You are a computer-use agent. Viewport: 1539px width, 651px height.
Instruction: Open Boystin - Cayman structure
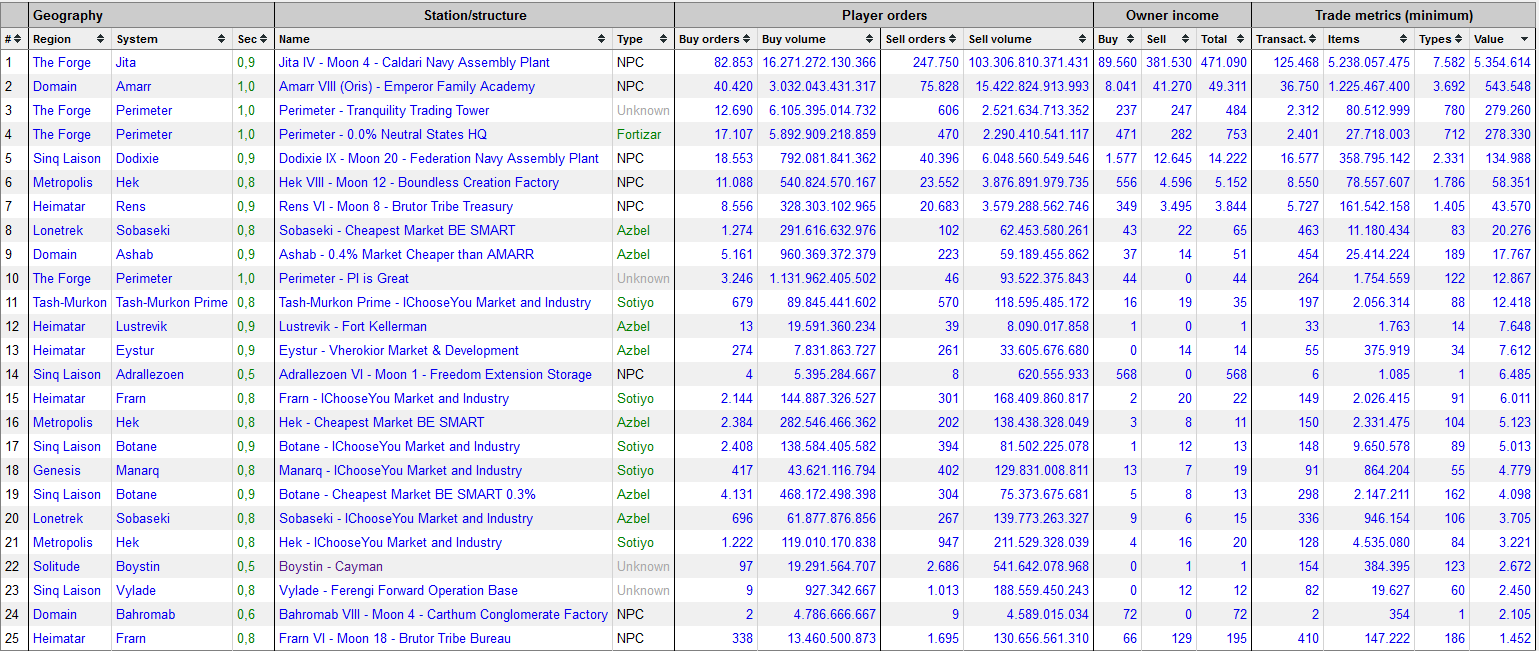[331, 566]
